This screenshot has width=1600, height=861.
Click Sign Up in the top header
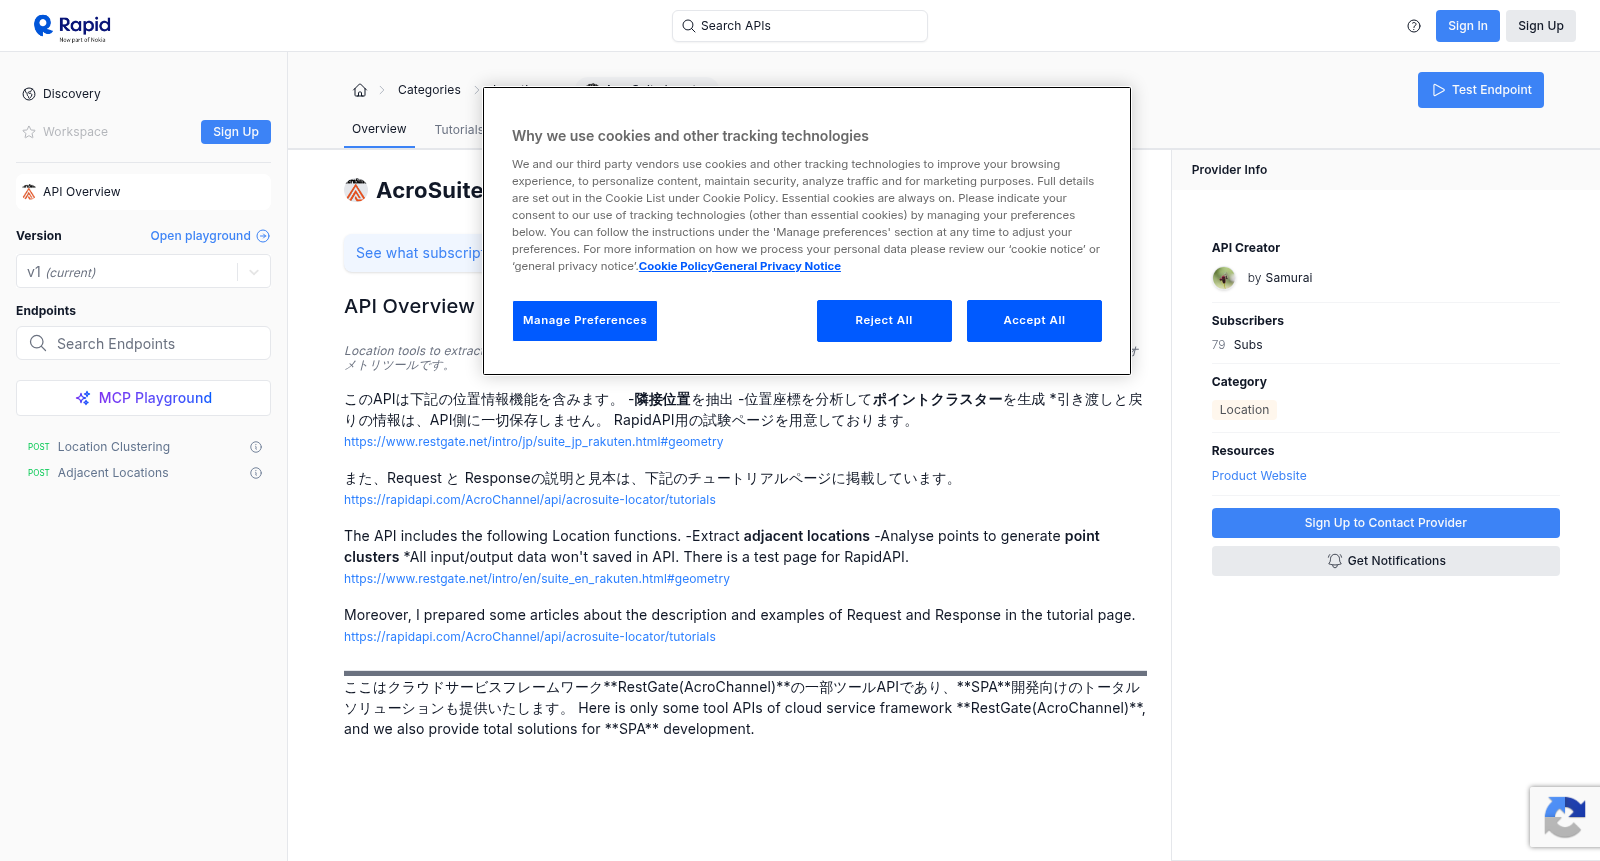tap(1540, 26)
